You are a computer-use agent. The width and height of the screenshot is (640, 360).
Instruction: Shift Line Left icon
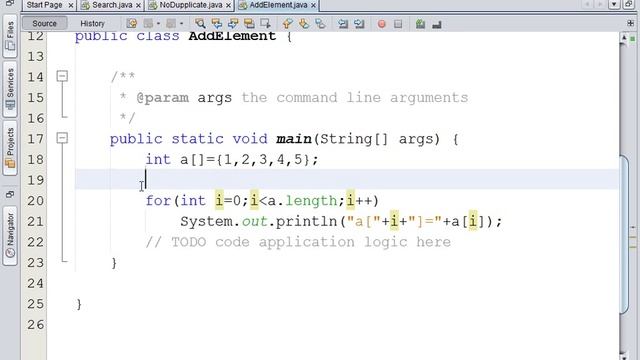(343, 24)
